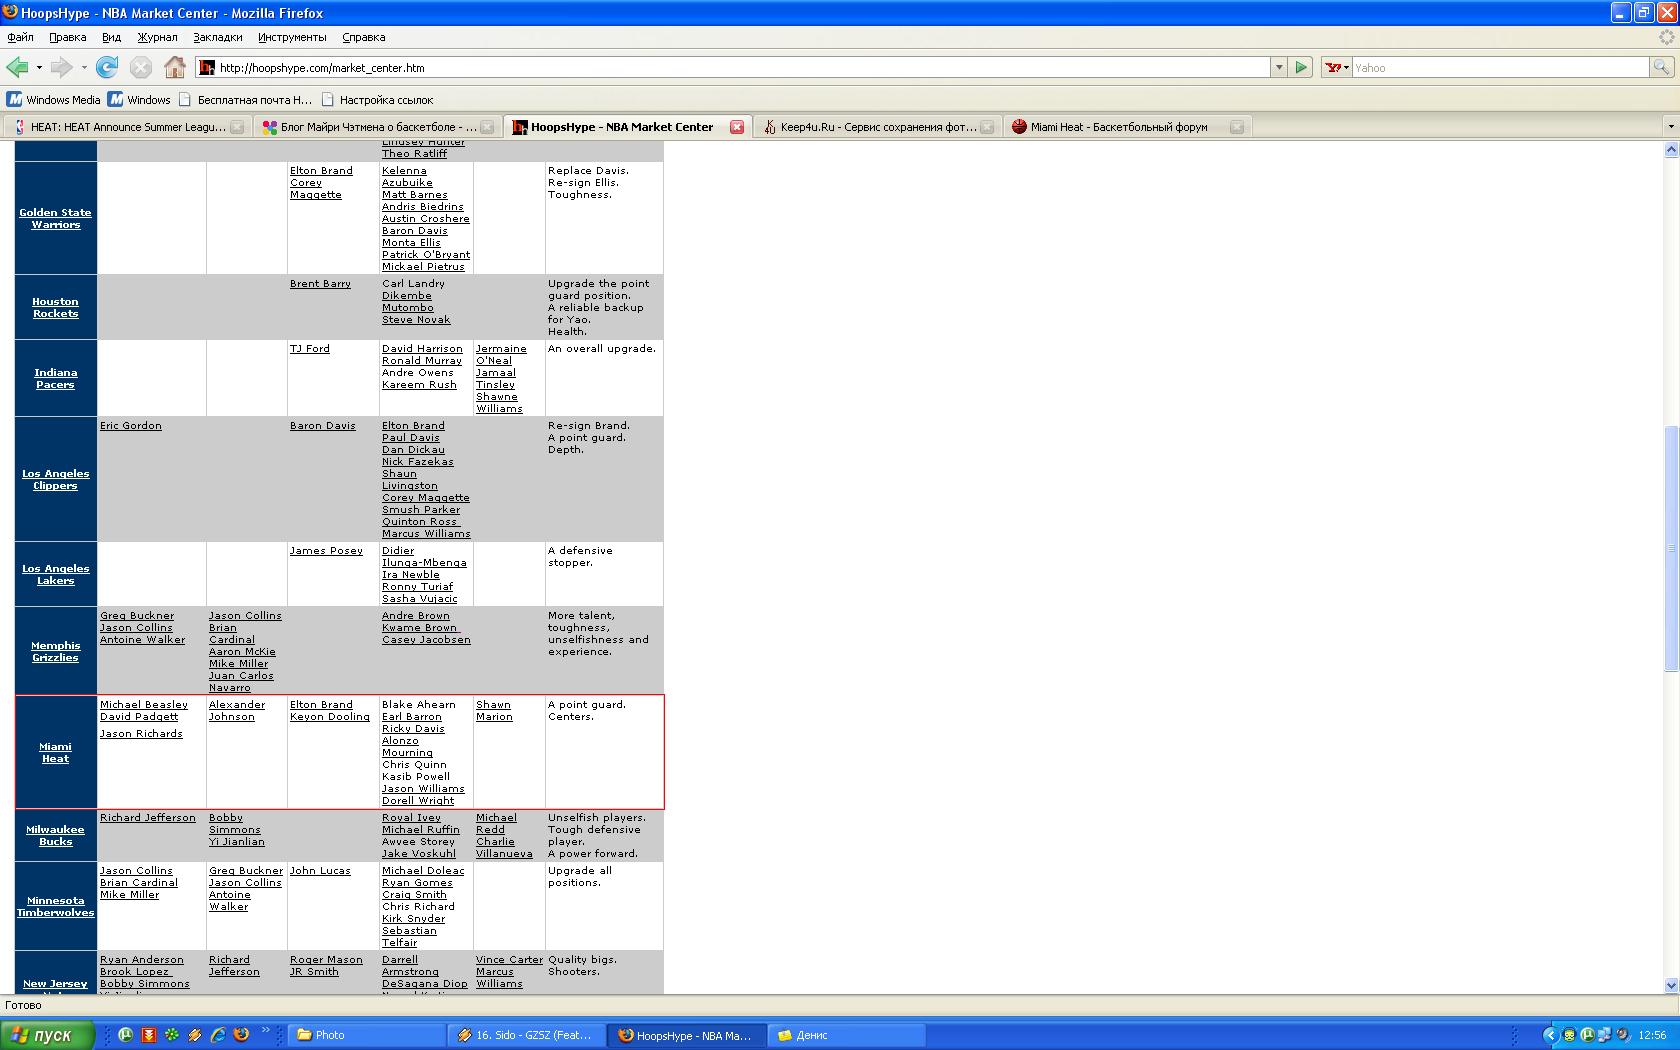Go back using the green Back arrow
1680x1050 pixels.
click(x=17, y=67)
